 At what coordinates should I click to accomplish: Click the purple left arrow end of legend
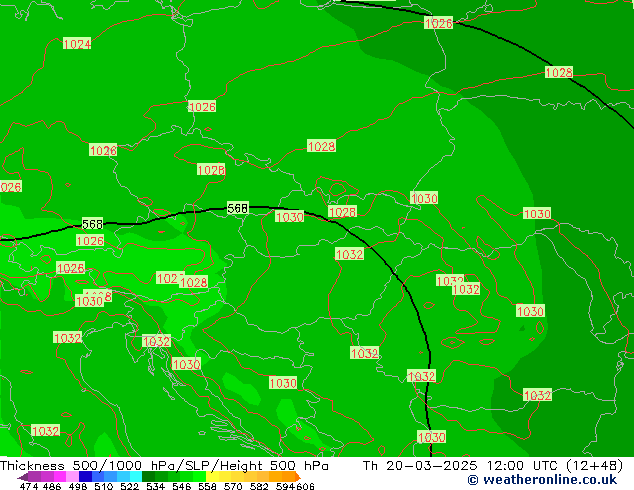pos(23,477)
